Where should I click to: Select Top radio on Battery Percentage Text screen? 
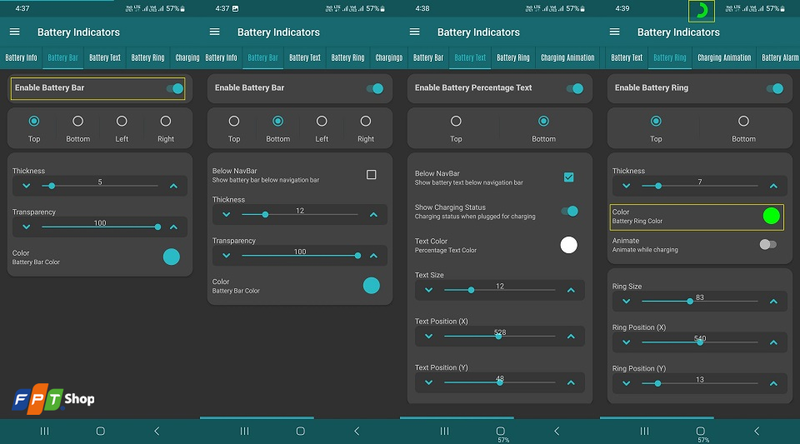(456, 121)
